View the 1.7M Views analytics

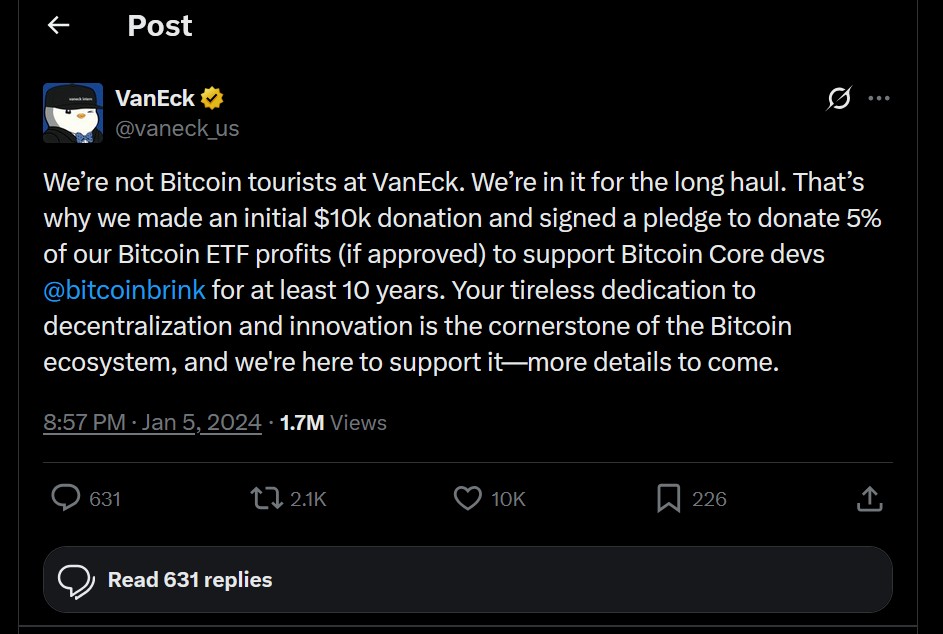[333, 422]
